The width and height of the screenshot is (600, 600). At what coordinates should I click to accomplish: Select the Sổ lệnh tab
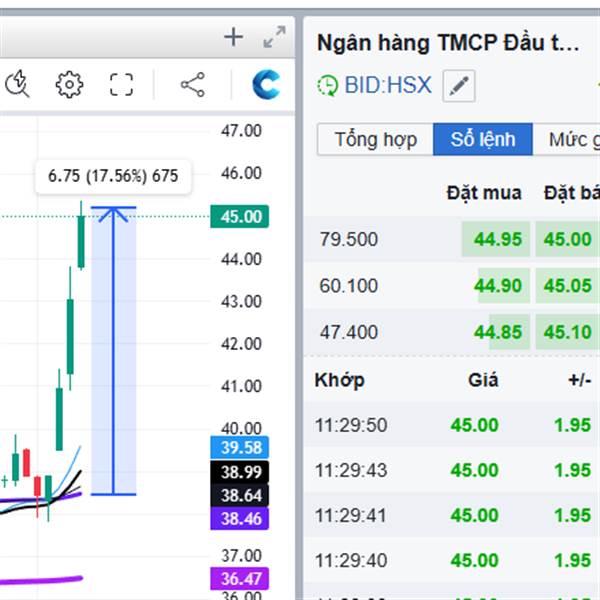(483, 139)
